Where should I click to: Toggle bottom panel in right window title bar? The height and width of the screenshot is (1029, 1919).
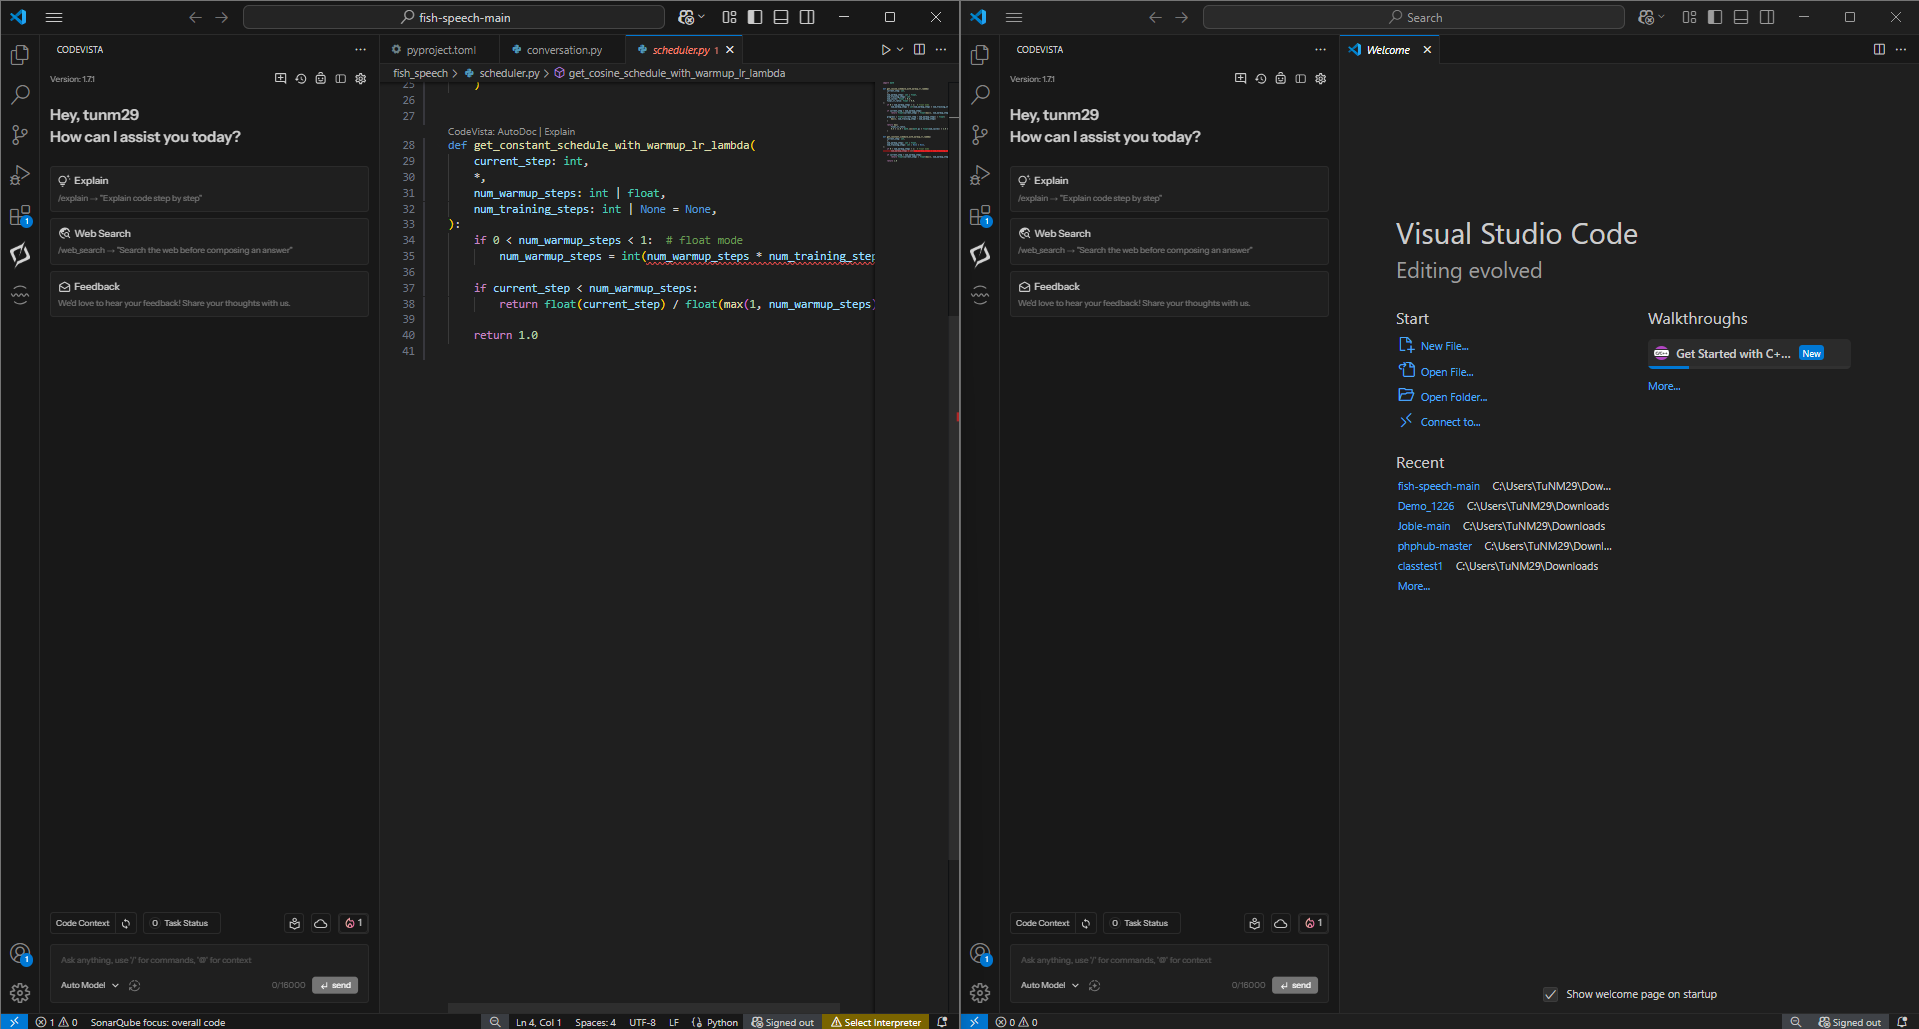click(x=1741, y=17)
